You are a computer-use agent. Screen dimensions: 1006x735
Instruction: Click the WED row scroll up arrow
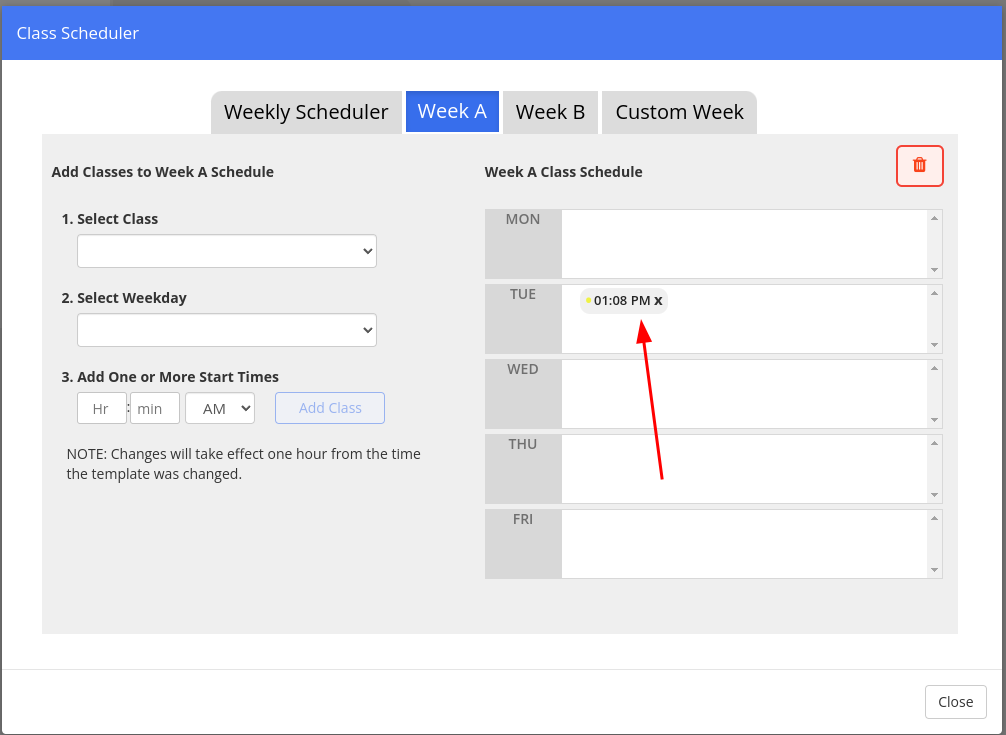935,368
